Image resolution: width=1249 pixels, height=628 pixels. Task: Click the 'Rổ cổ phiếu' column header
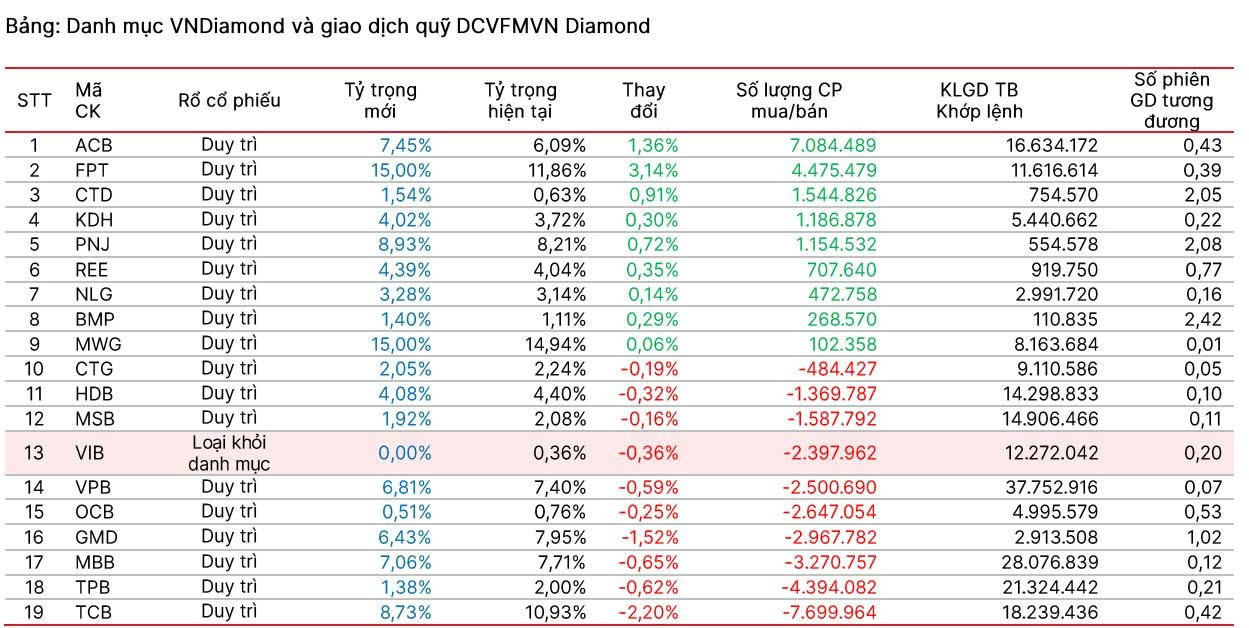coord(229,100)
